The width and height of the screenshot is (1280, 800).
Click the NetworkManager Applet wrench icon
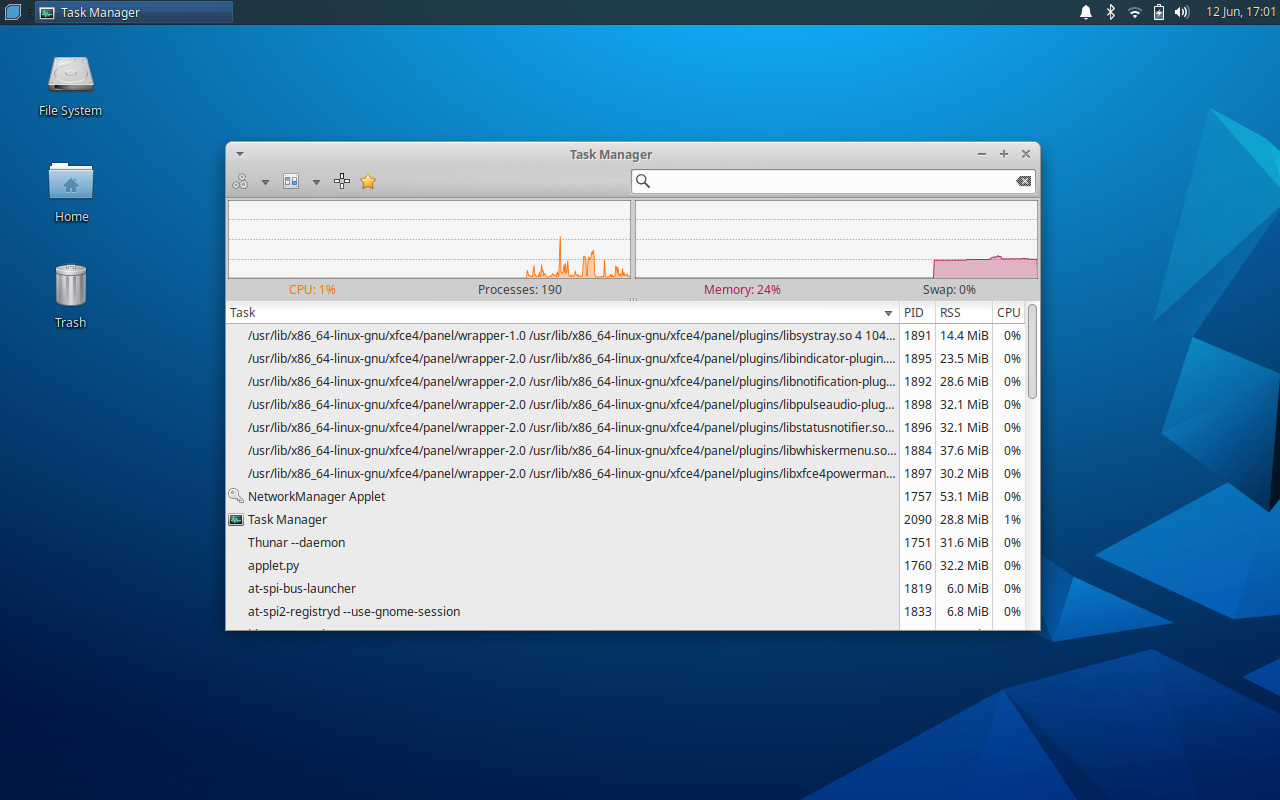[236, 495]
